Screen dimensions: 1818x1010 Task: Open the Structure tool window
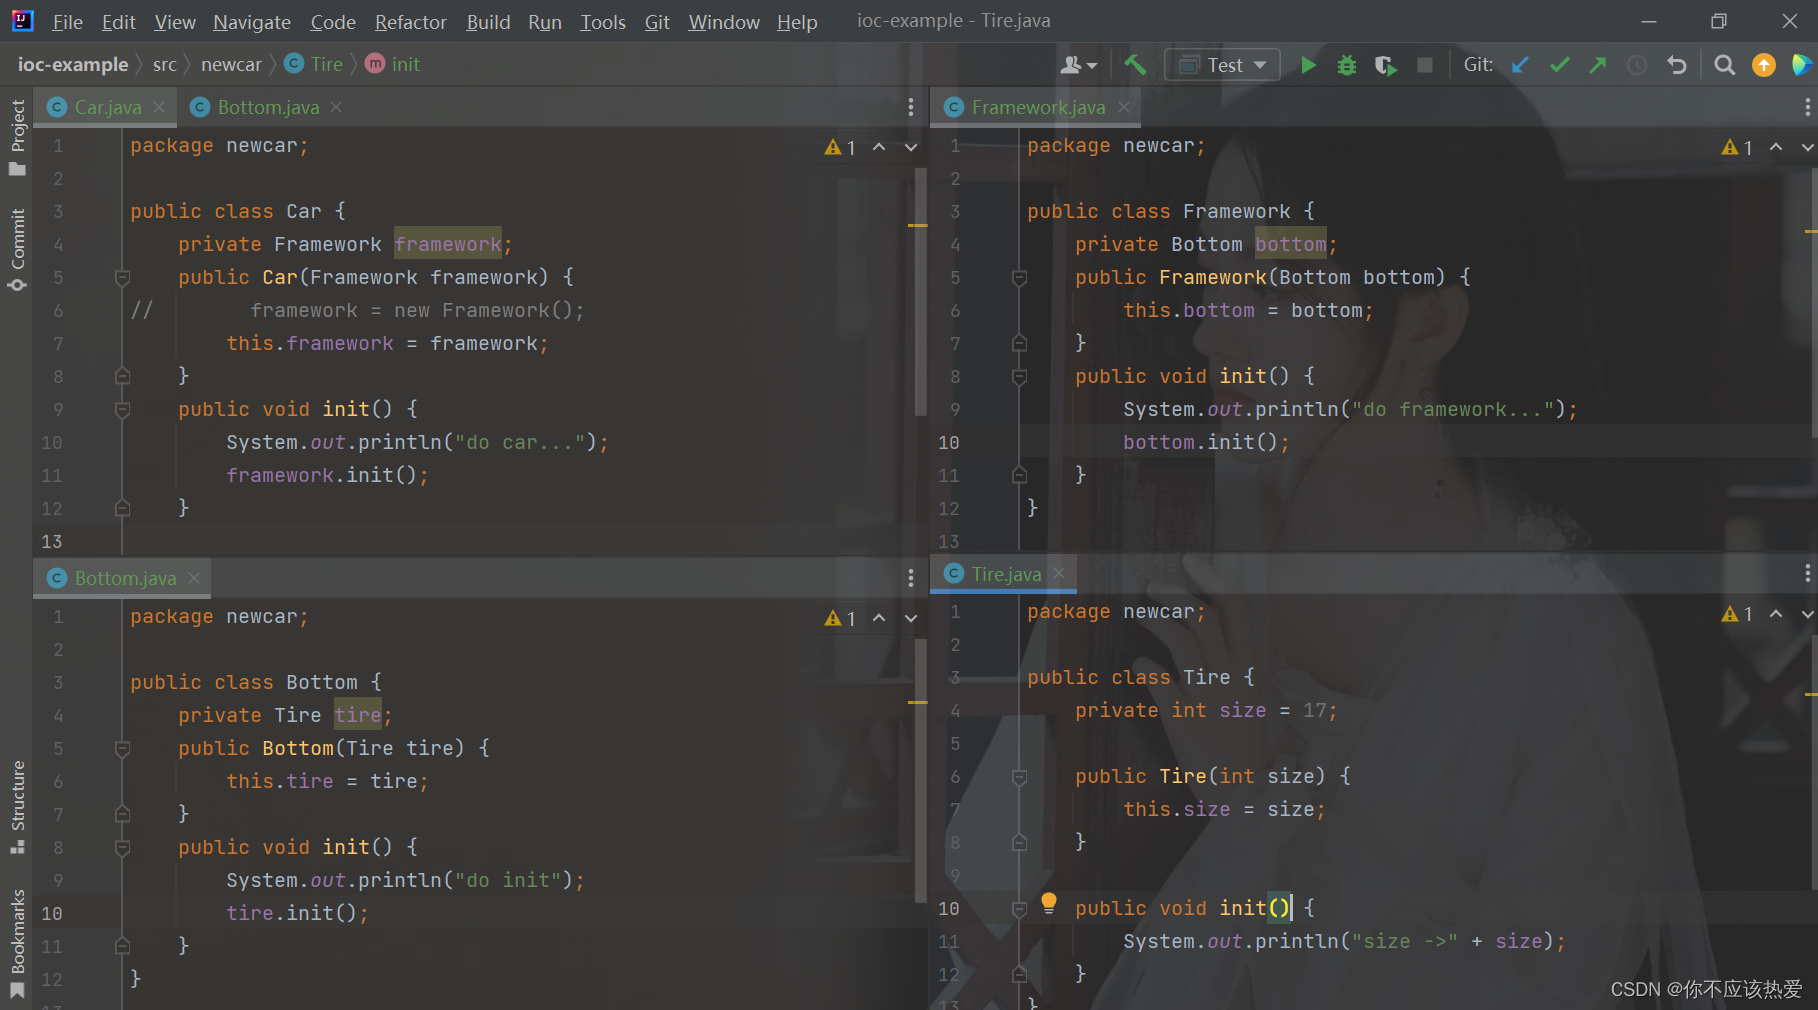pos(17,807)
